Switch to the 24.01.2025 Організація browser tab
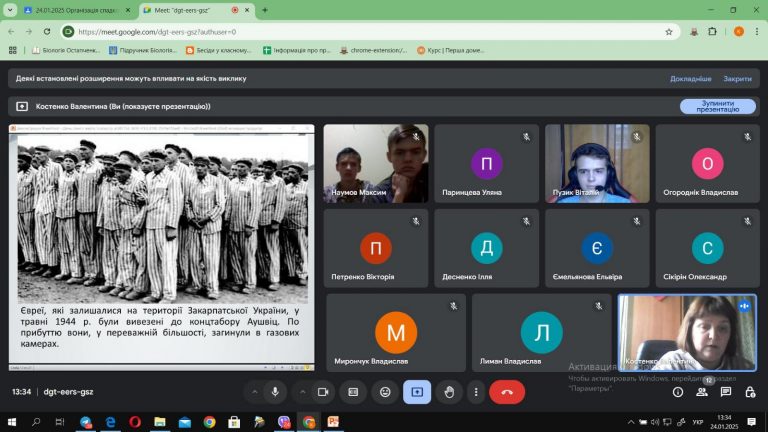This screenshot has width=768, height=432. coord(77,10)
